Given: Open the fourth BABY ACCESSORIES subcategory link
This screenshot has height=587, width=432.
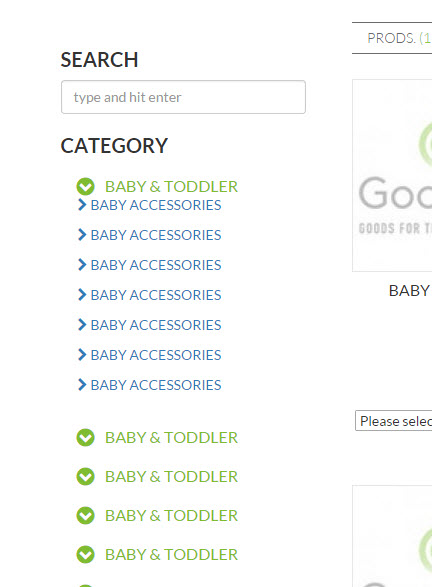Looking at the screenshot, I should 156,295.
